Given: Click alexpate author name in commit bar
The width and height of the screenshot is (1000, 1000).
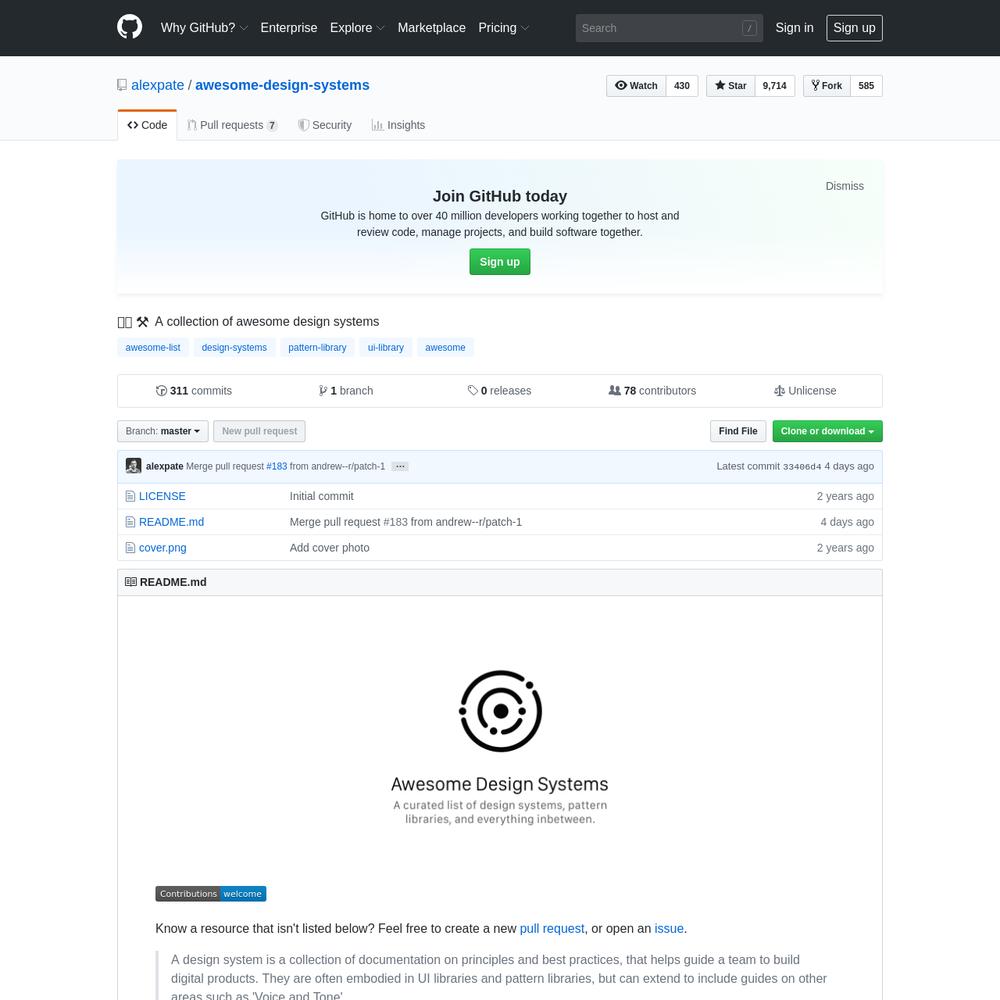Looking at the screenshot, I should [x=165, y=466].
